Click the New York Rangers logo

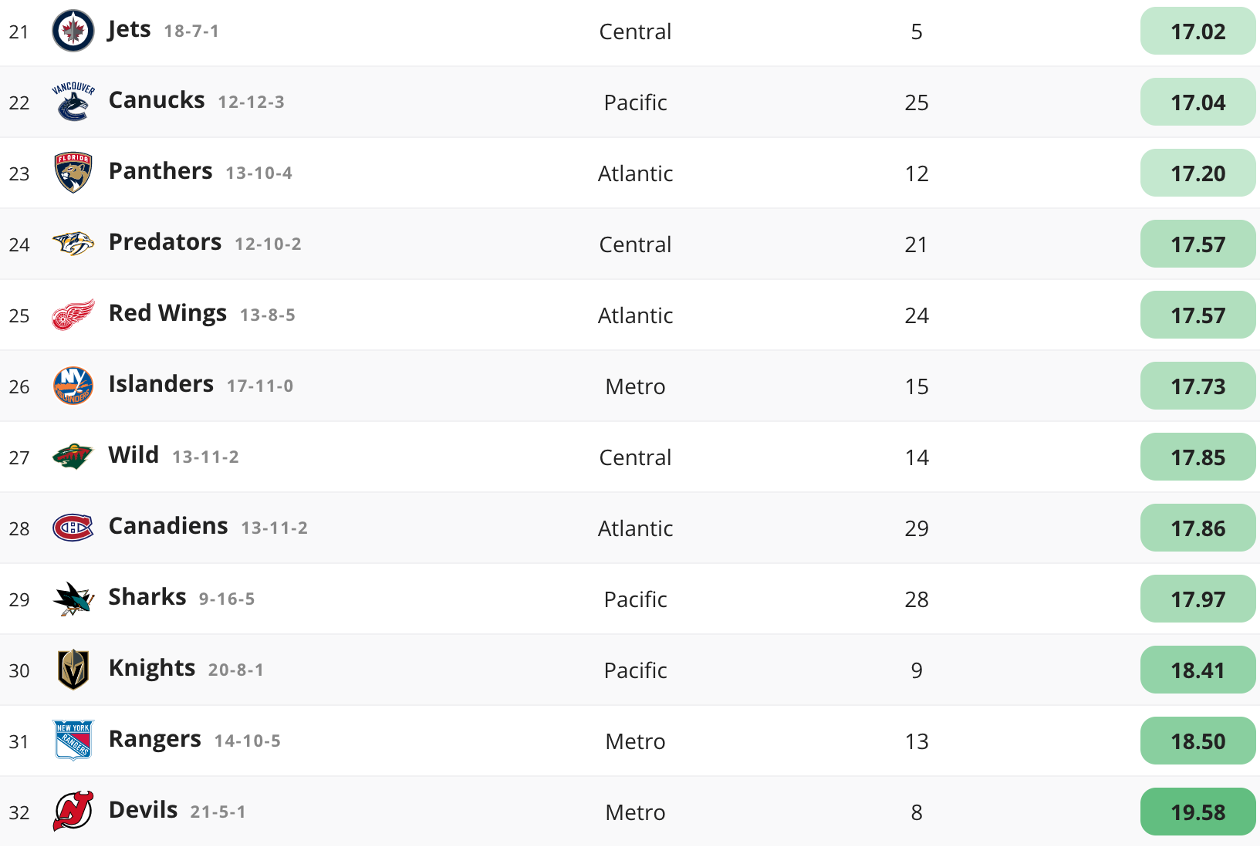pos(73,741)
